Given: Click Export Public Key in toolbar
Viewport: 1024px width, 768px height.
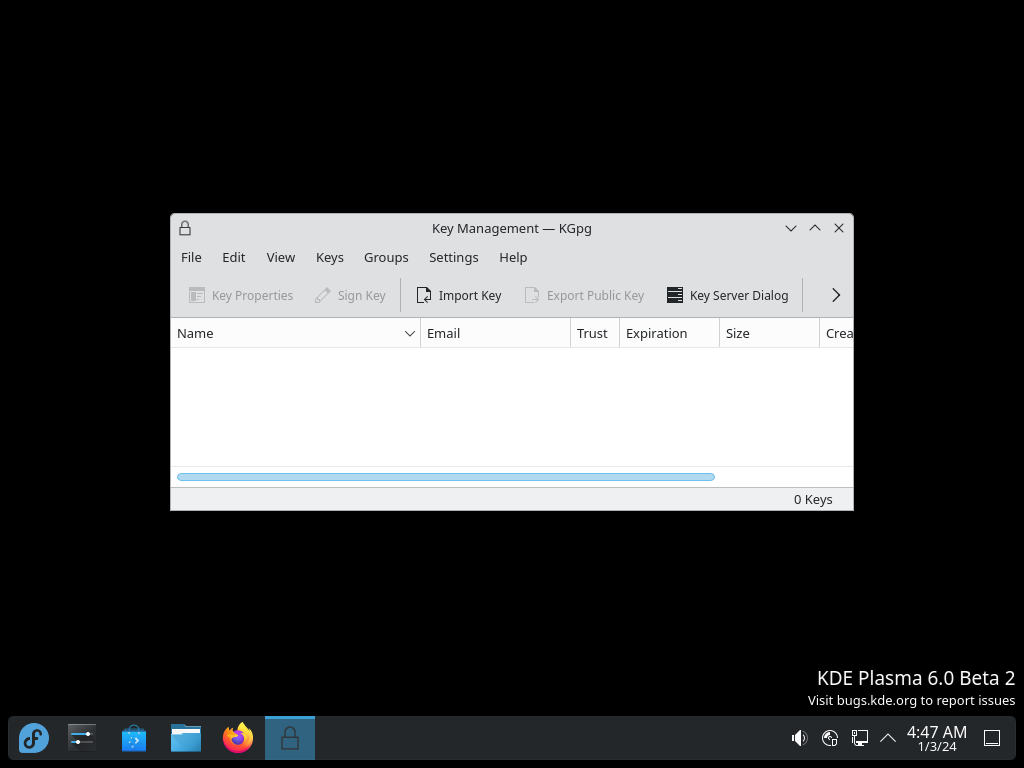Looking at the screenshot, I should pos(584,295).
